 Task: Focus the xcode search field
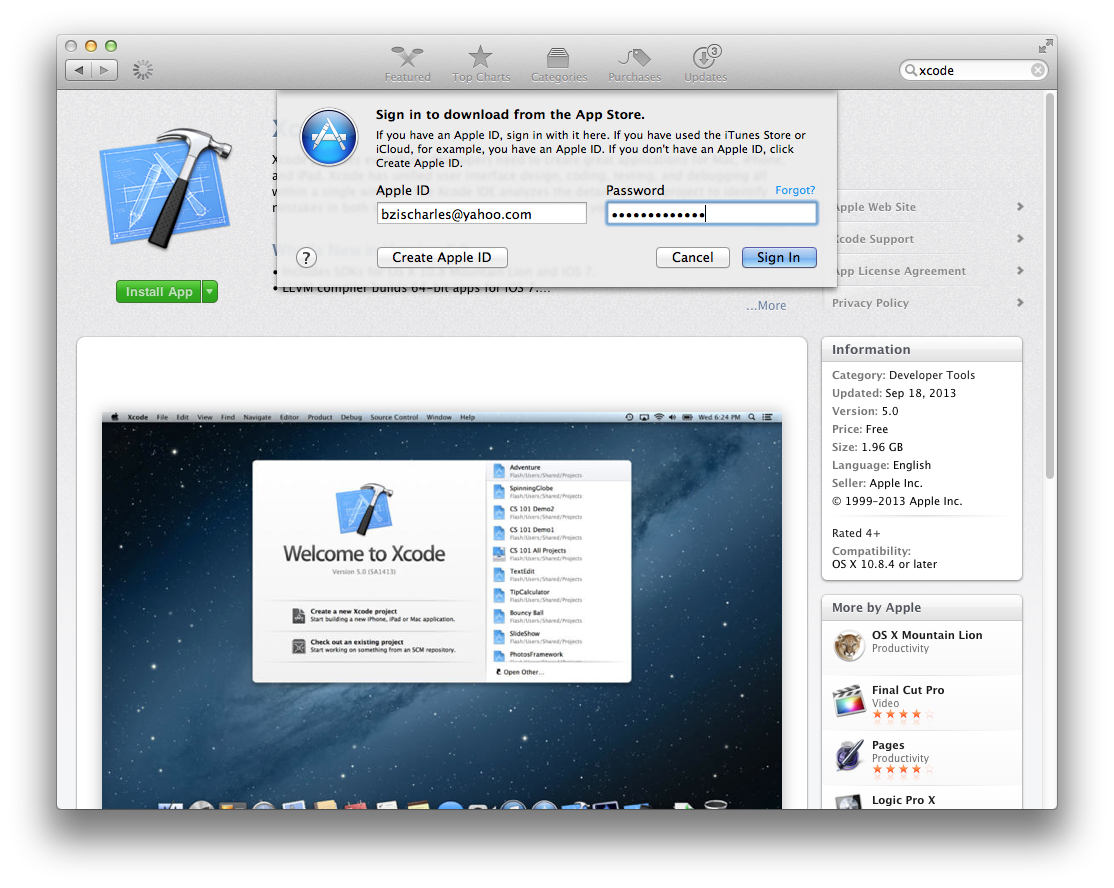pyautogui.click(x=973, y=70)
